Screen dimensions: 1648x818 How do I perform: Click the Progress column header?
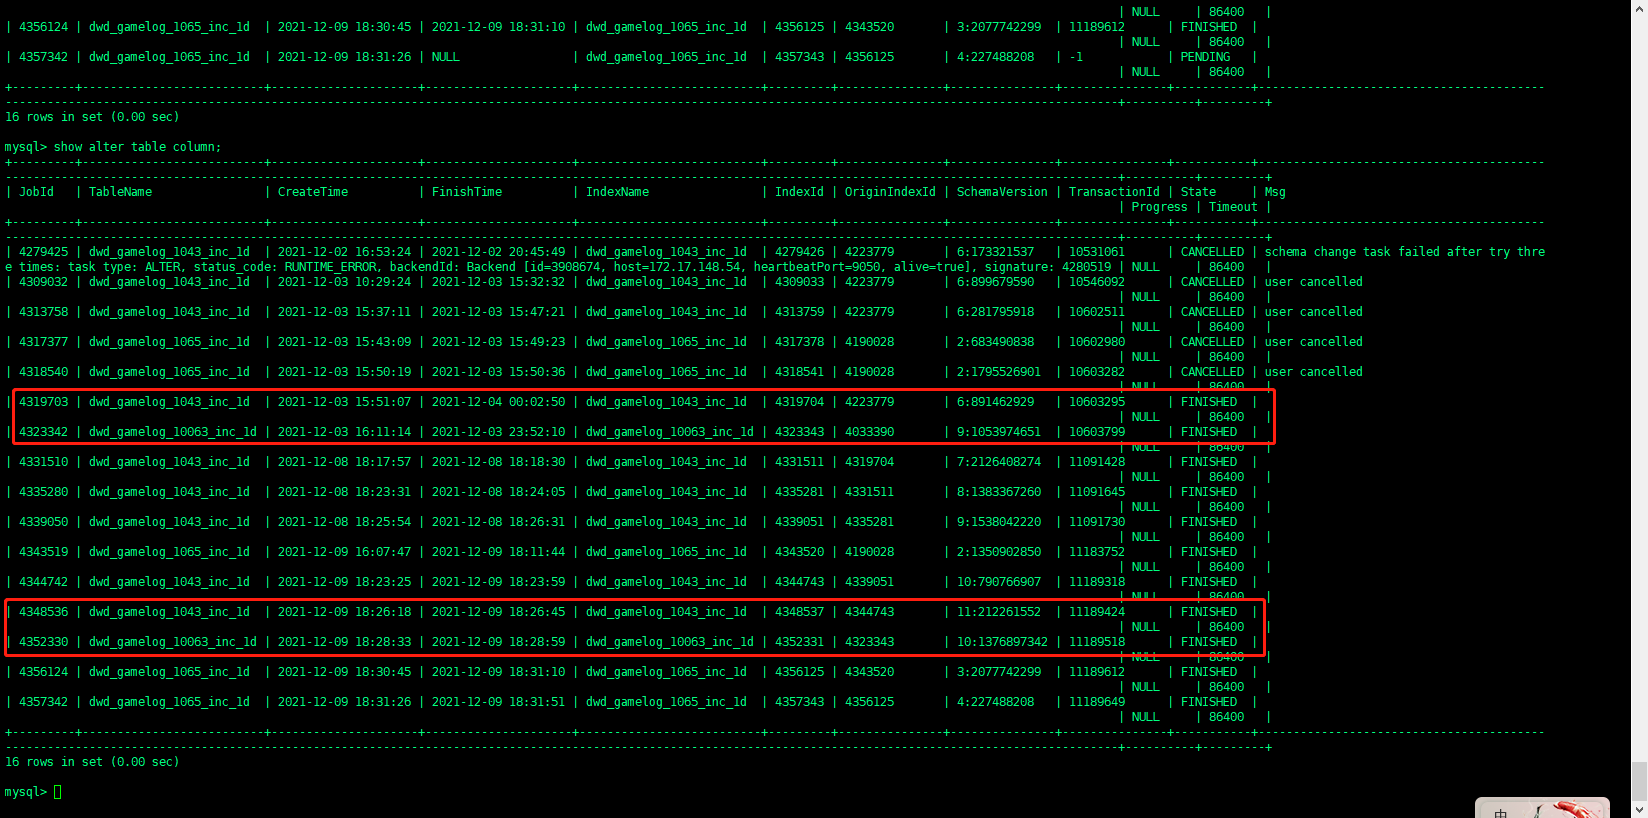click(1159, 207)
